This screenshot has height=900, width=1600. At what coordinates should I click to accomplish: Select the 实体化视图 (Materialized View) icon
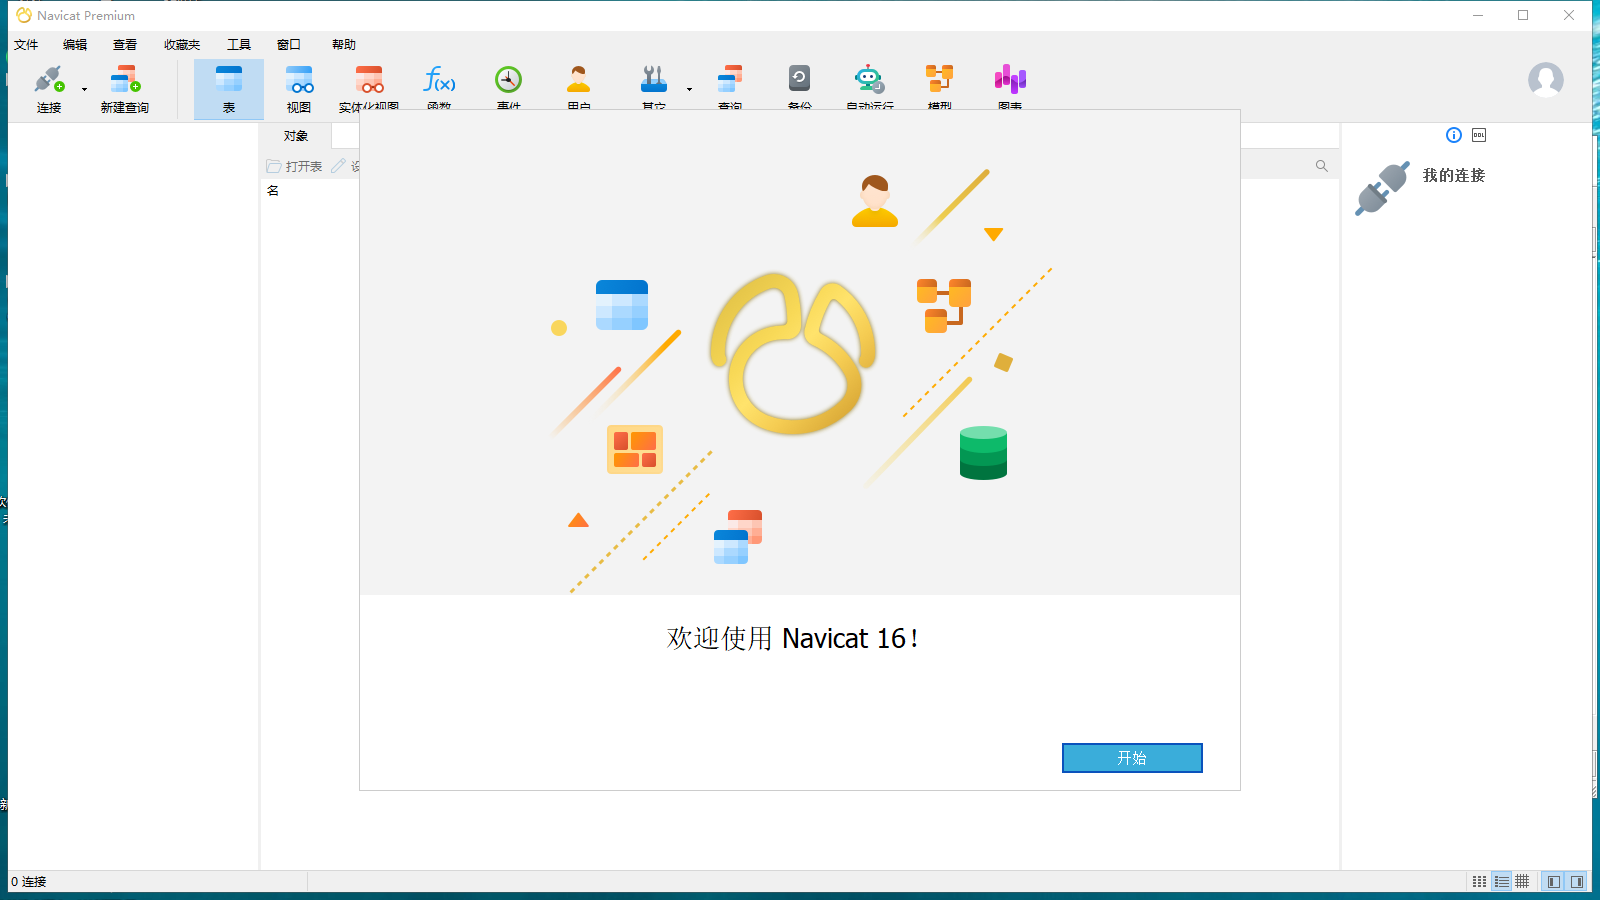tap(369, 80)
